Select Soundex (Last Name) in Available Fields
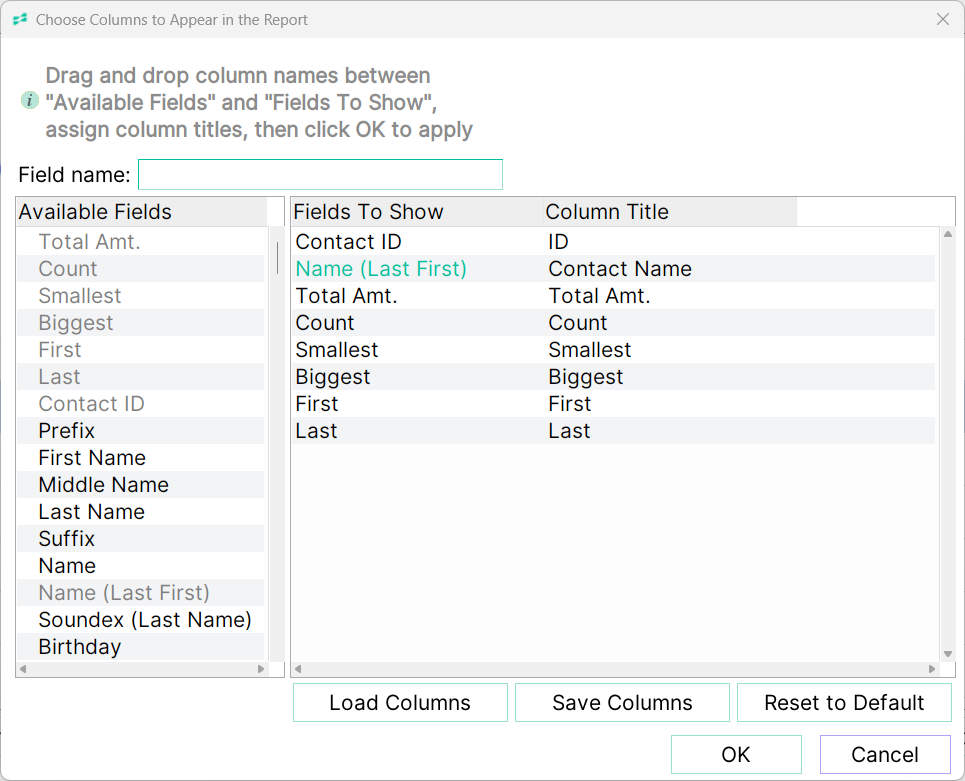Viewport: 965px width, 781px height. point(141,620)
